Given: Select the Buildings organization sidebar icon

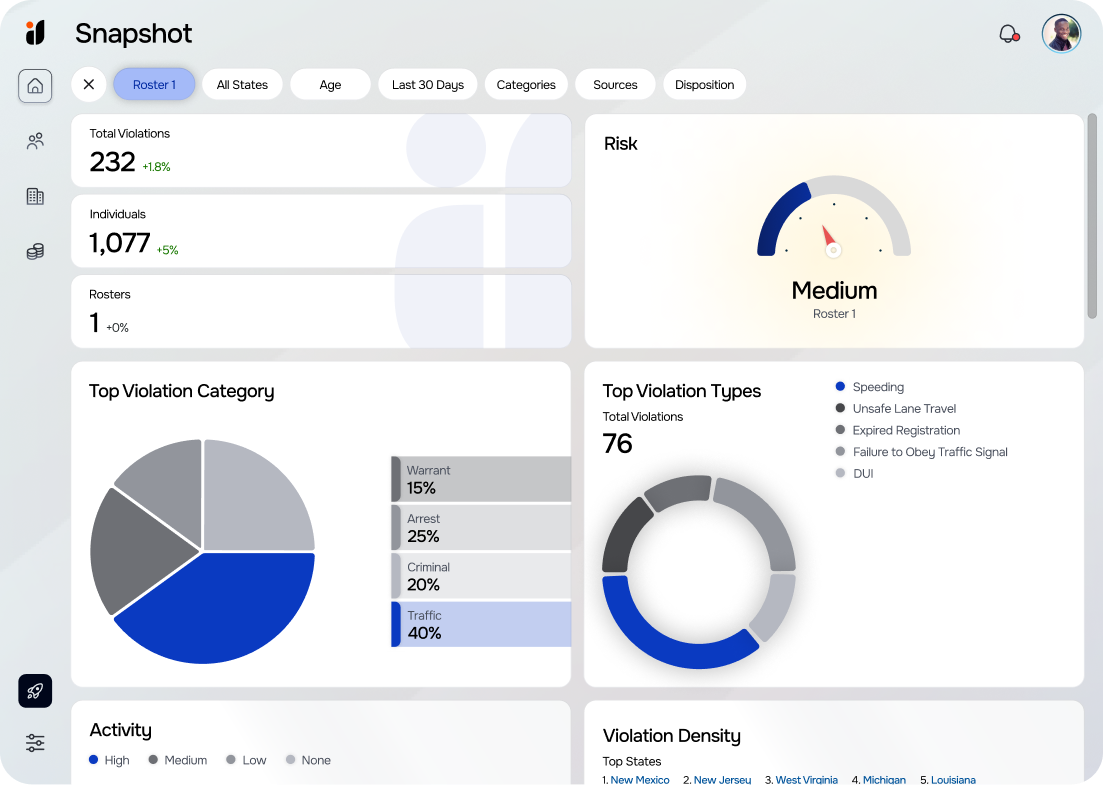Looking at the screenshot, I should coord(35,196).
